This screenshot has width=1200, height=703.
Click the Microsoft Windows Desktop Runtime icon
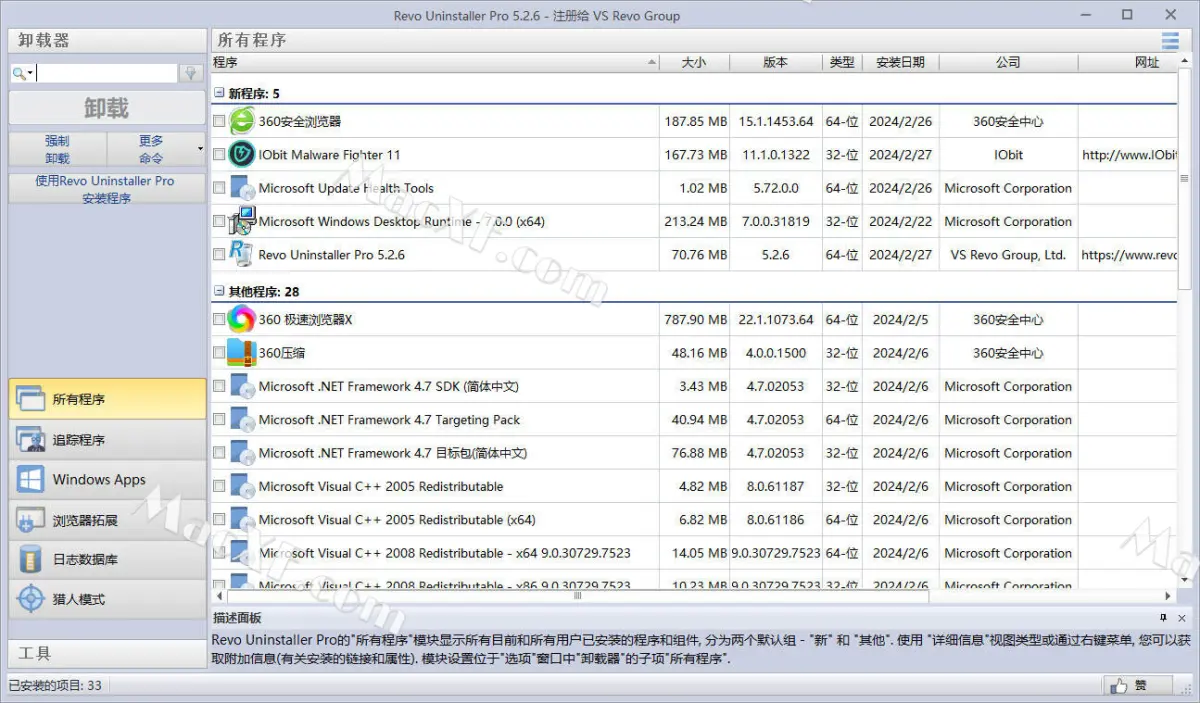point(242,221)
